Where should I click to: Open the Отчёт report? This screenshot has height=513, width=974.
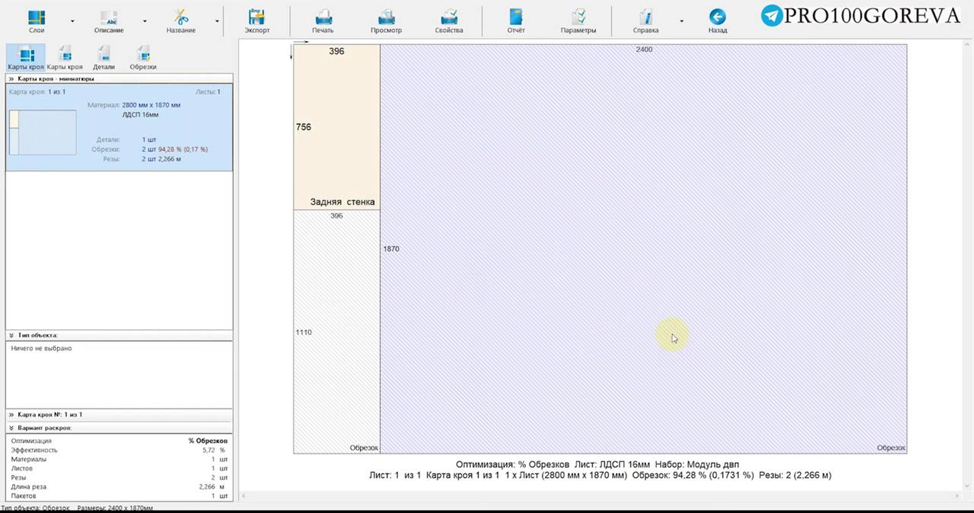tap(516, 20)
